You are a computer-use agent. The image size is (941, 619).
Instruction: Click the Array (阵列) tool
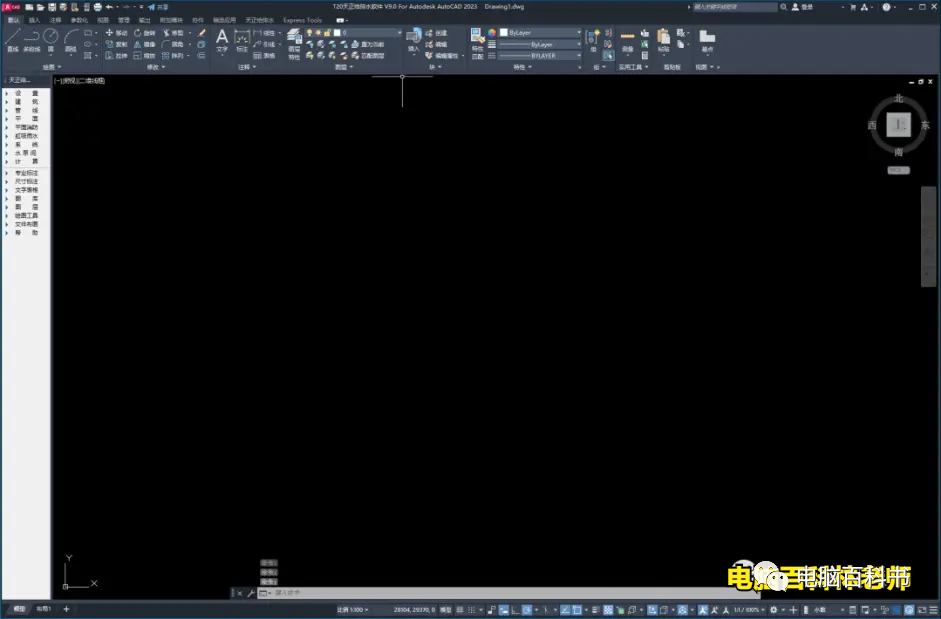coord(173,55)
